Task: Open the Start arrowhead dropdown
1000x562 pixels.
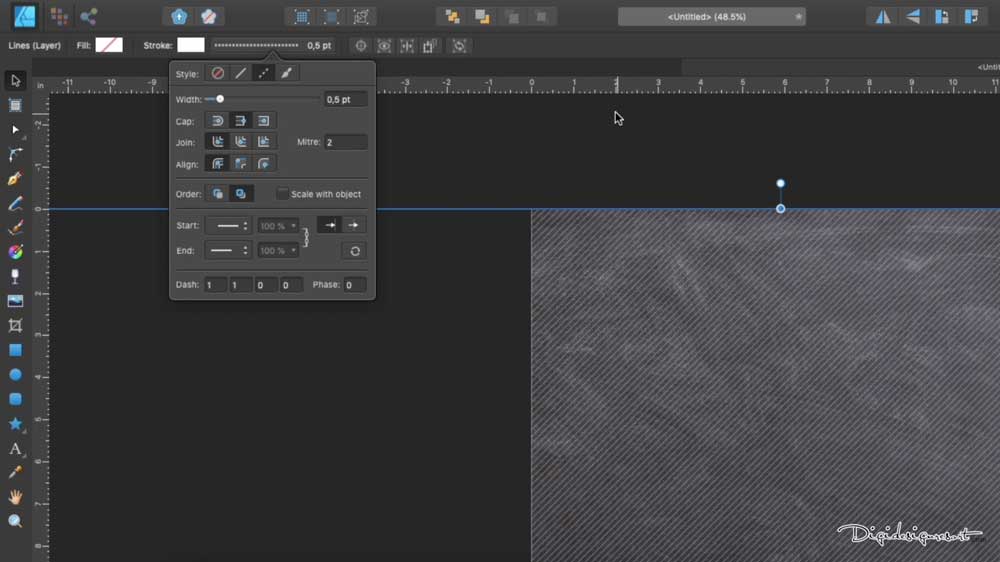Action: click(x=229, y=226)
